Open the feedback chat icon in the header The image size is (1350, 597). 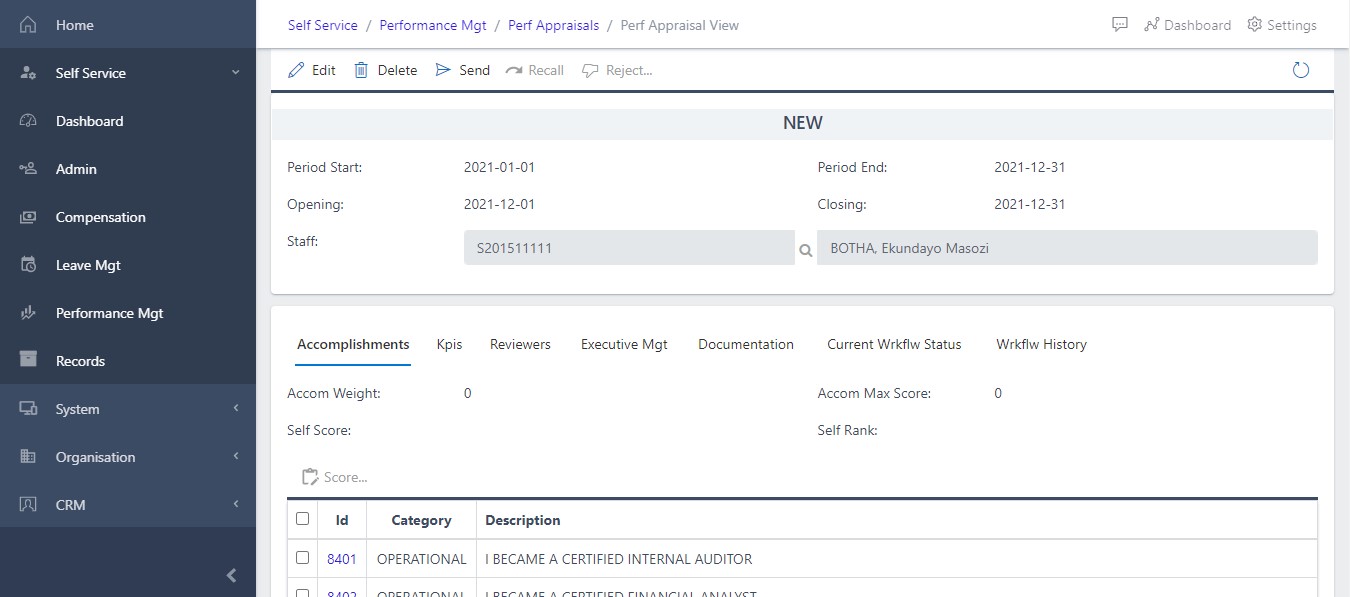[1119, 24]
